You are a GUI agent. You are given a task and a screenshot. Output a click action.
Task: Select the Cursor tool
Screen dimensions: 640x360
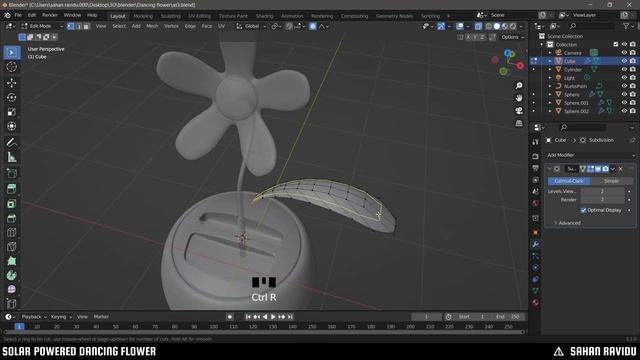click(x=11, y=67)
